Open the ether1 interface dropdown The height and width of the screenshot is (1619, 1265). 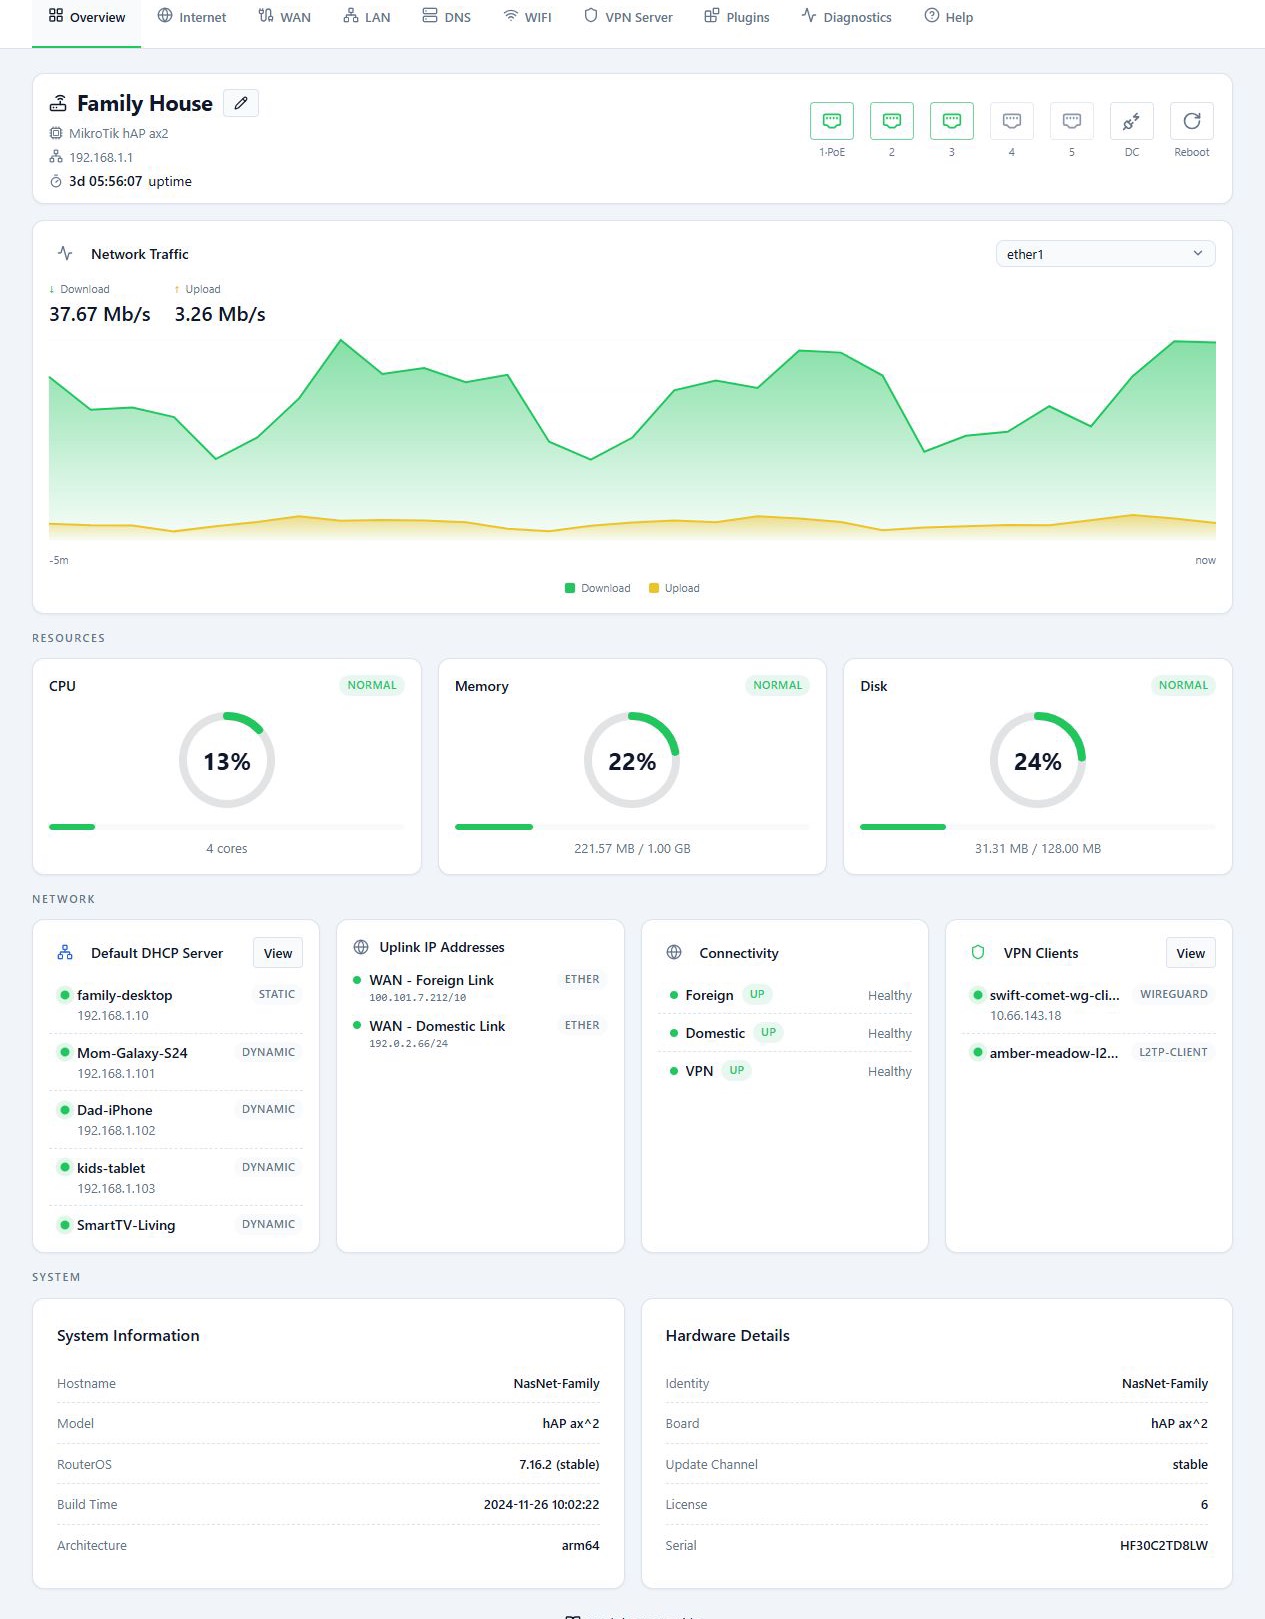pos(1105,254)
